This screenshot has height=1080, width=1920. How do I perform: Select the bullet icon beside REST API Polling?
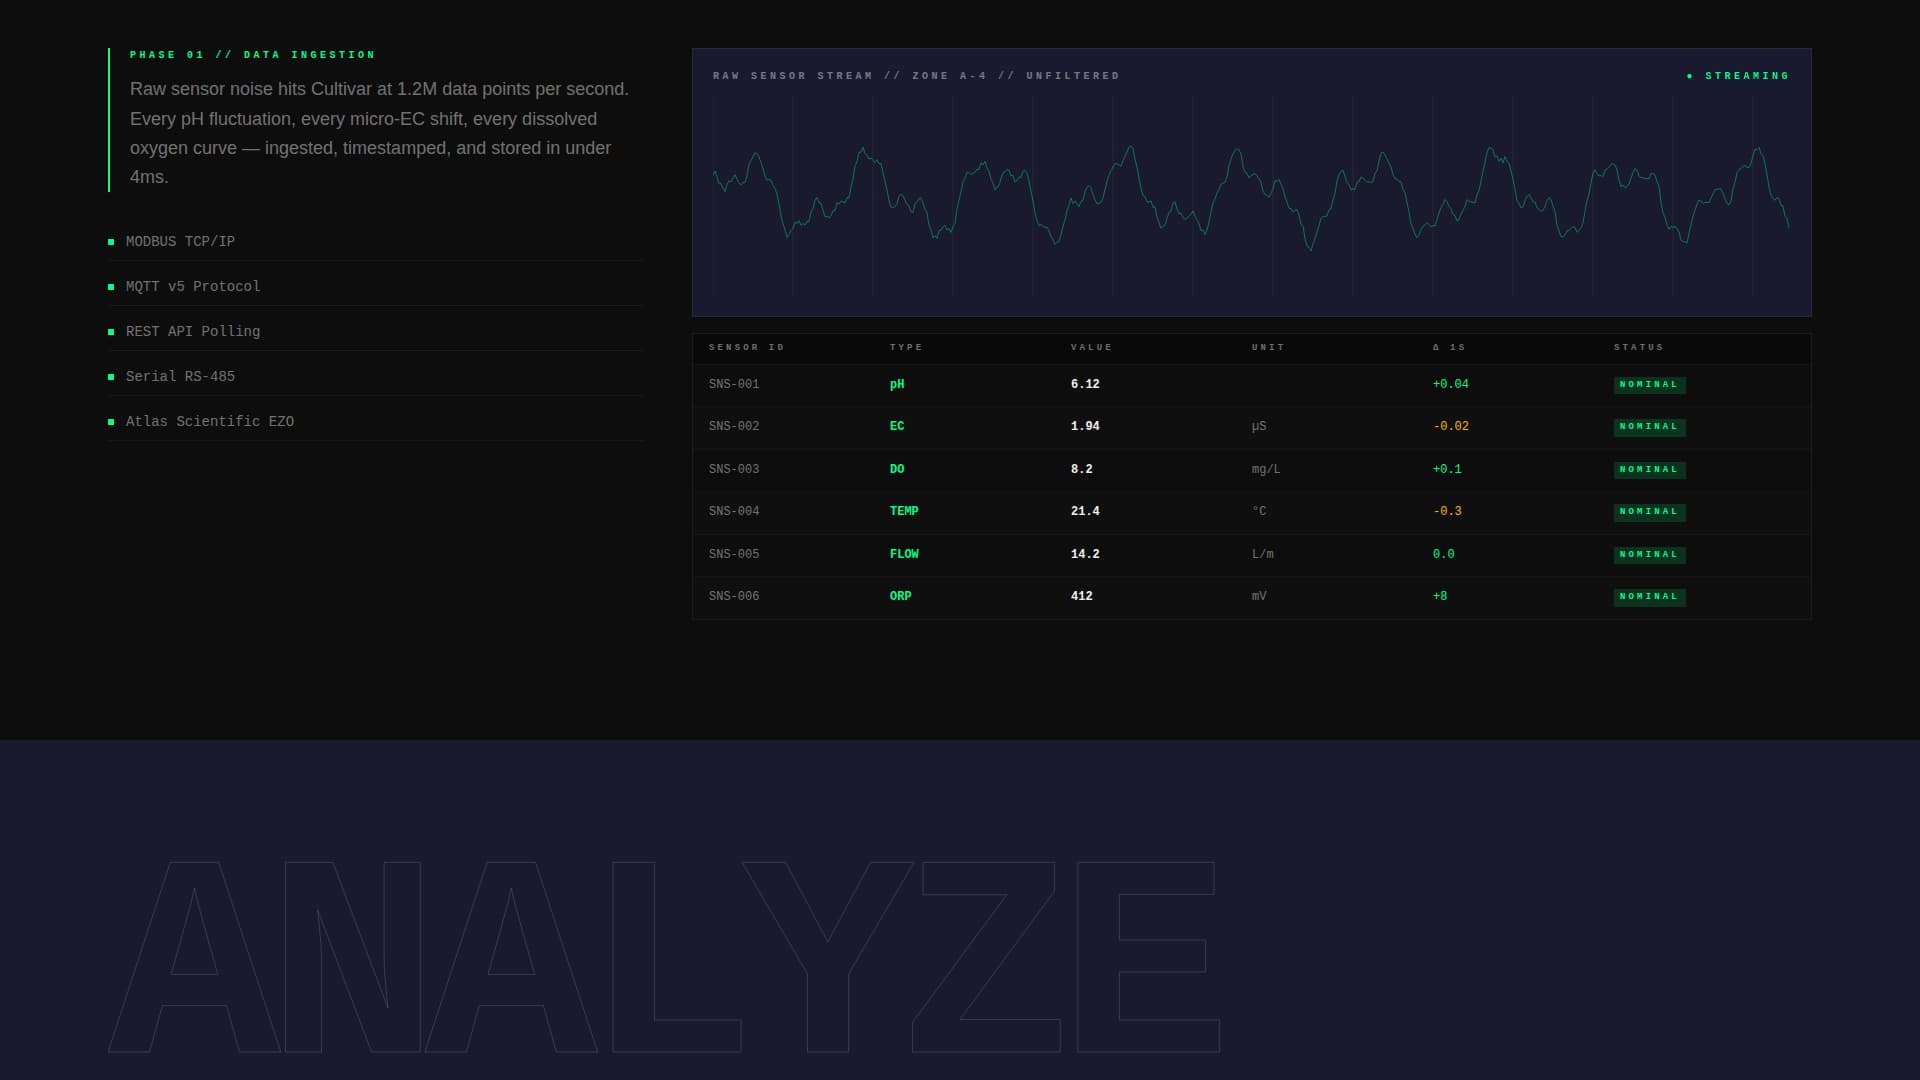(x=111, y=331)
